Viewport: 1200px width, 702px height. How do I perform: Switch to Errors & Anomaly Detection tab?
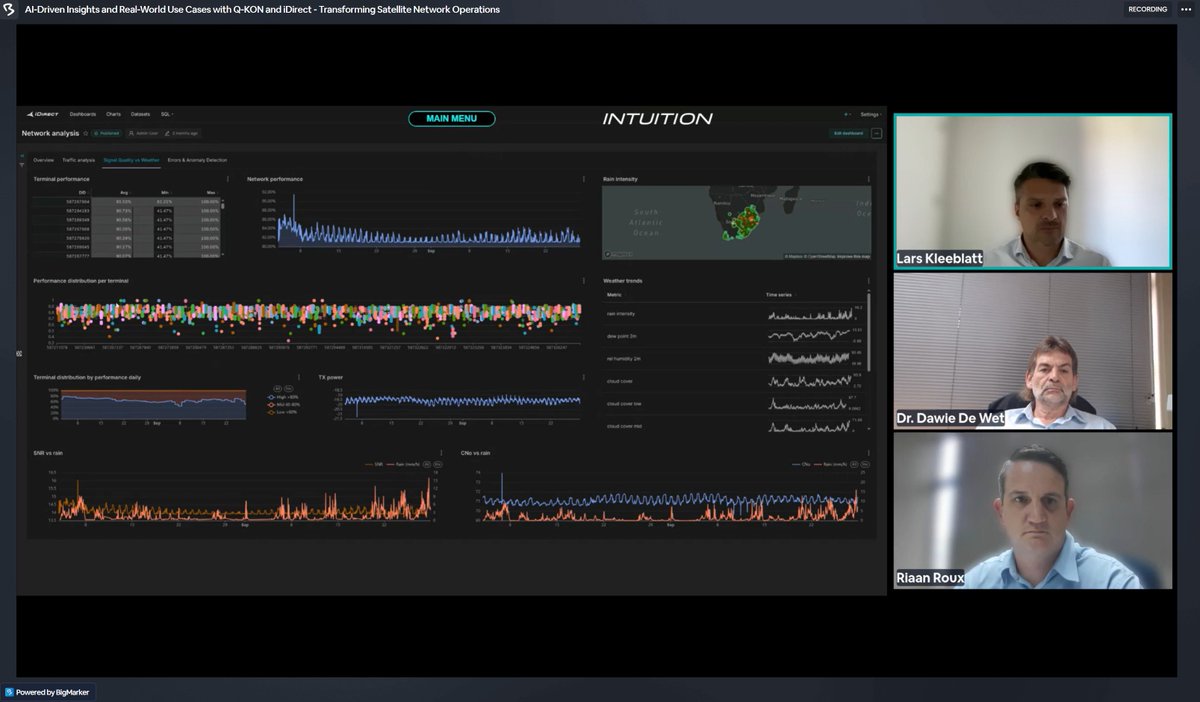(197, 160)
